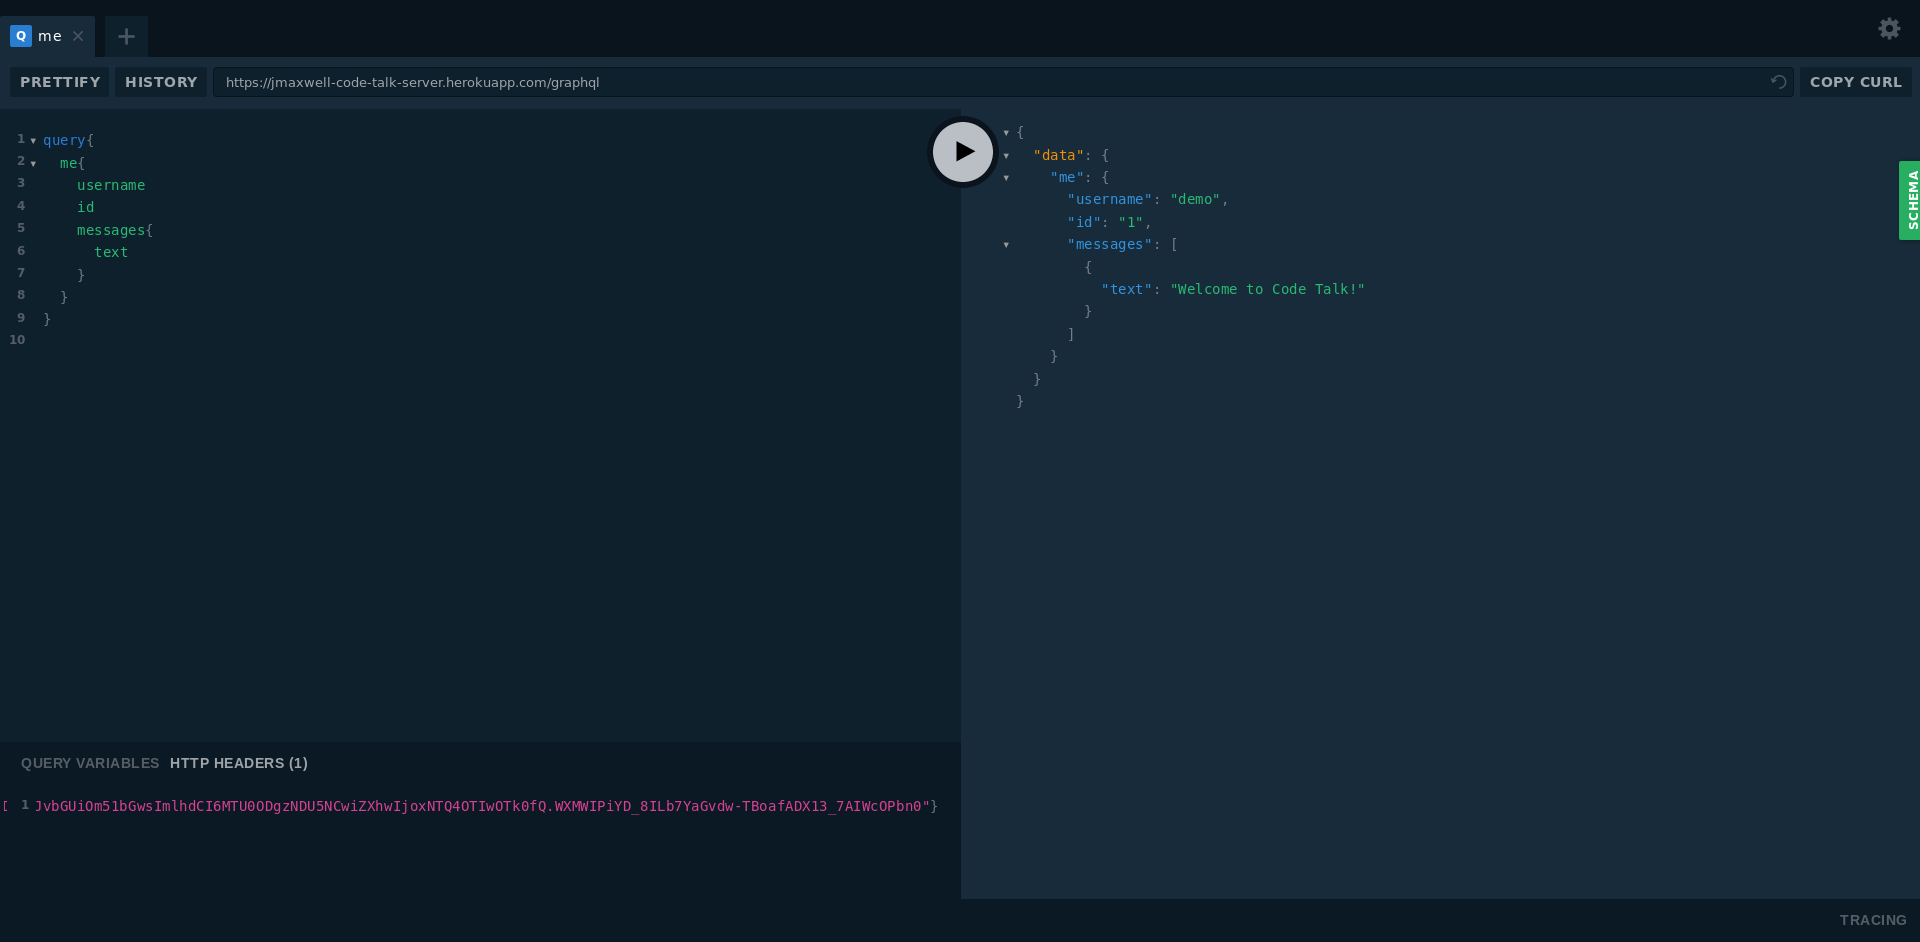Click 'id' field in the query editor
Image resolution: width=1920 pixels, height=942 pixels.
click(85, 207)
